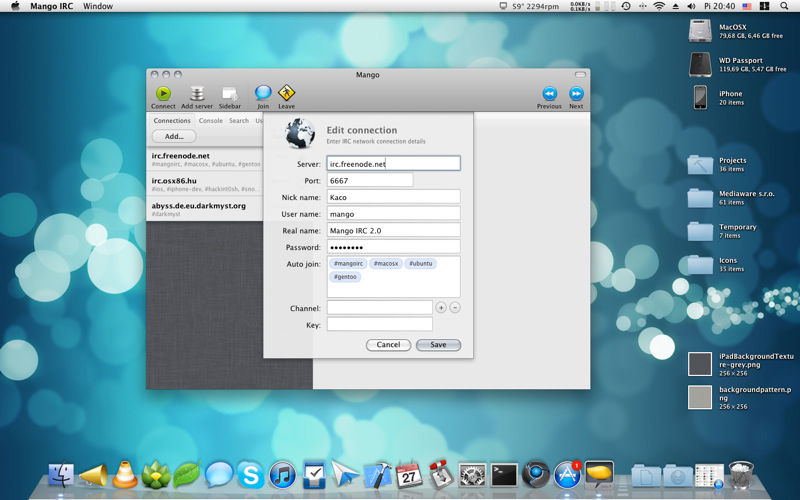Viewport: 800px width, 500px height.
Task: Switch to the Search tab
Action: click(x=239, y=120)
